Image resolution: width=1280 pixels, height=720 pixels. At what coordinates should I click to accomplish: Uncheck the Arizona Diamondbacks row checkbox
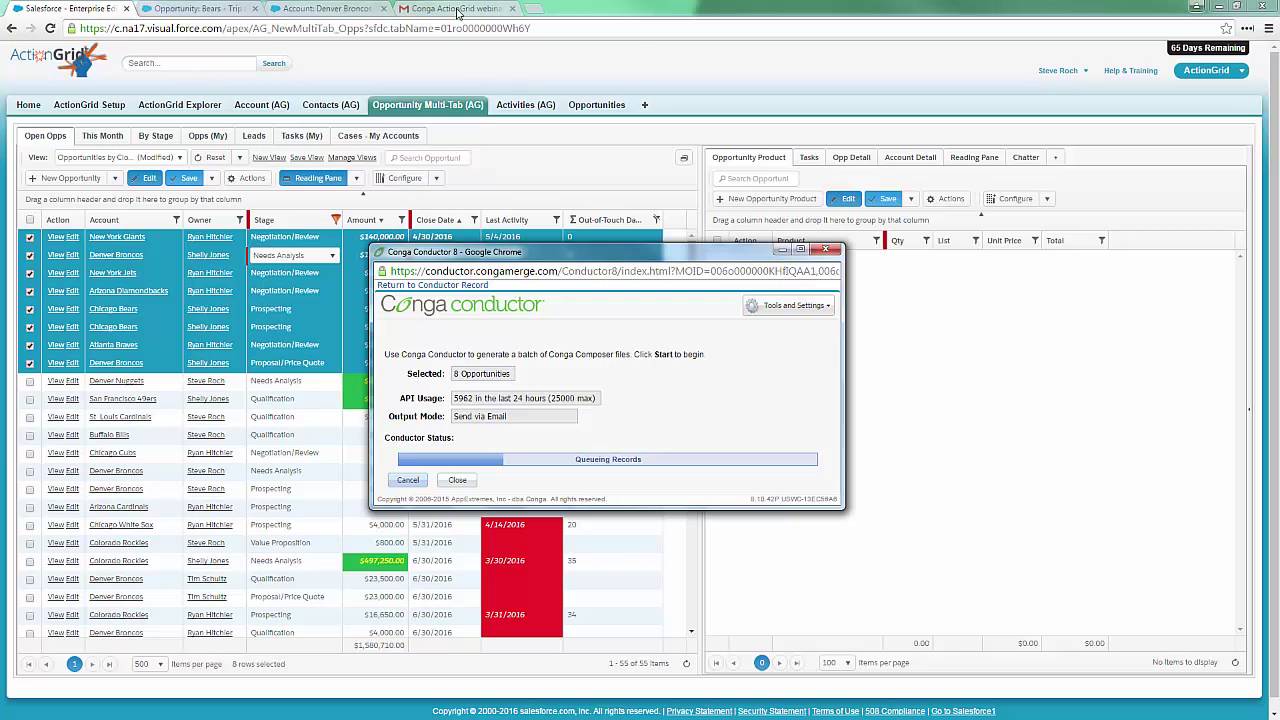point(30,291)
